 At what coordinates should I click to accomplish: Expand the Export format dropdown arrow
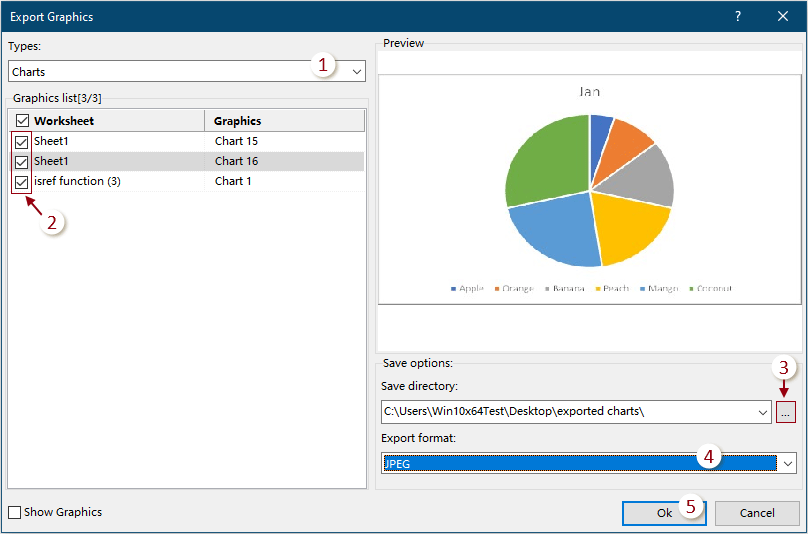click(788, 463)
